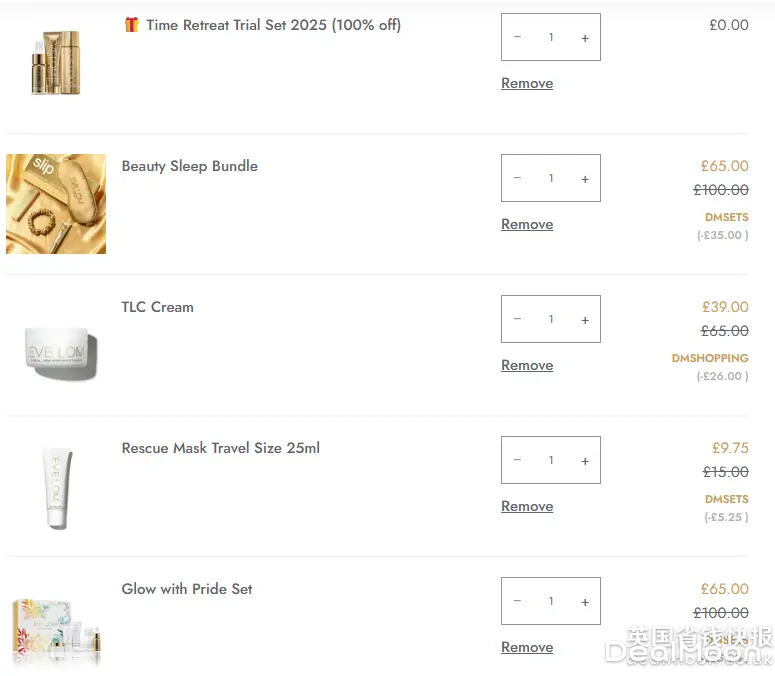
Task: Decrease Rescue Mask Travel Size quantity
Action: pyautogui.click(x=517, y=461)
